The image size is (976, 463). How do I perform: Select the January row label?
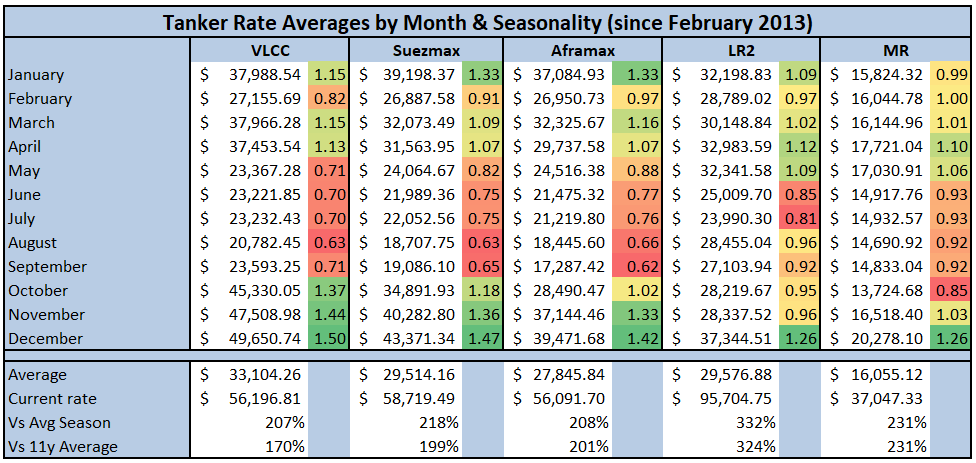tap(36, 75)
